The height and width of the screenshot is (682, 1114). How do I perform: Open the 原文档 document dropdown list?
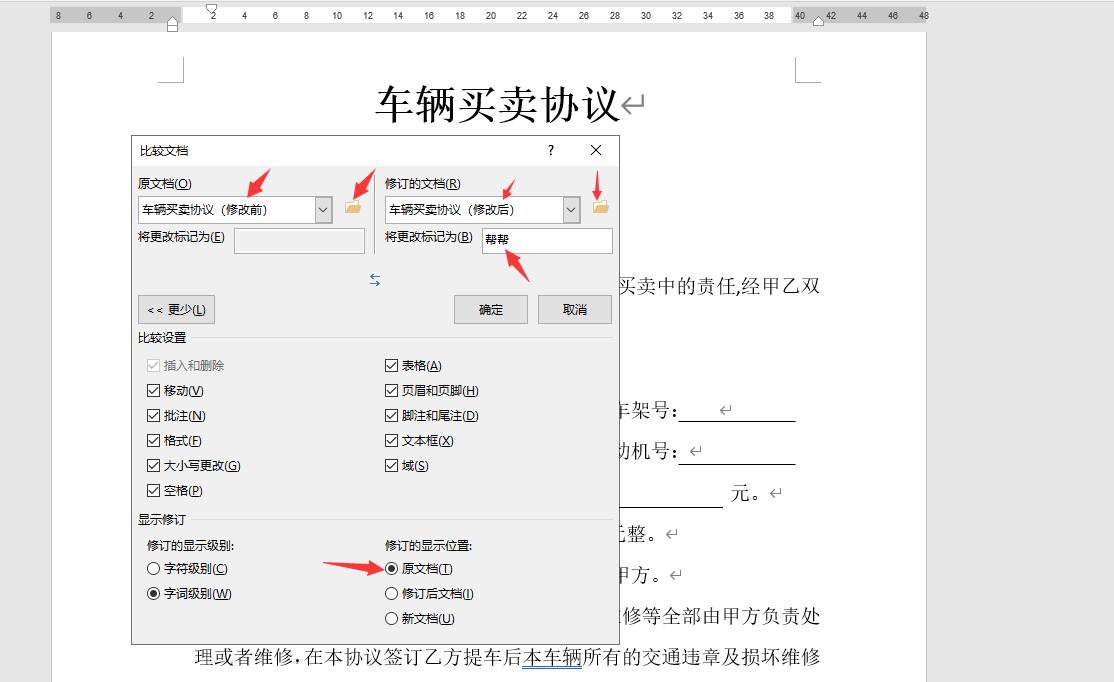pos(322,209)
